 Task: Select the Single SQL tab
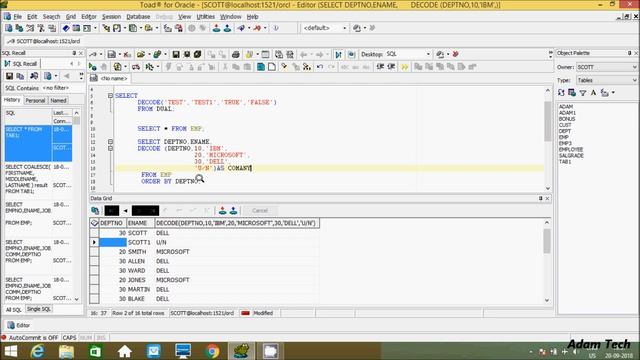click(39, 309)
